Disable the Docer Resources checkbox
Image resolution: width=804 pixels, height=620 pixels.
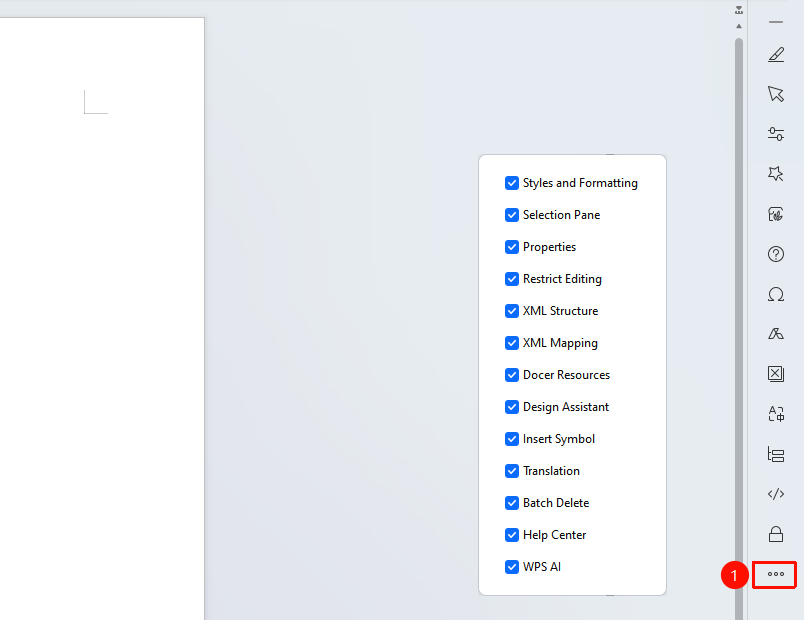pyautogui.click(x=512, y=375)
